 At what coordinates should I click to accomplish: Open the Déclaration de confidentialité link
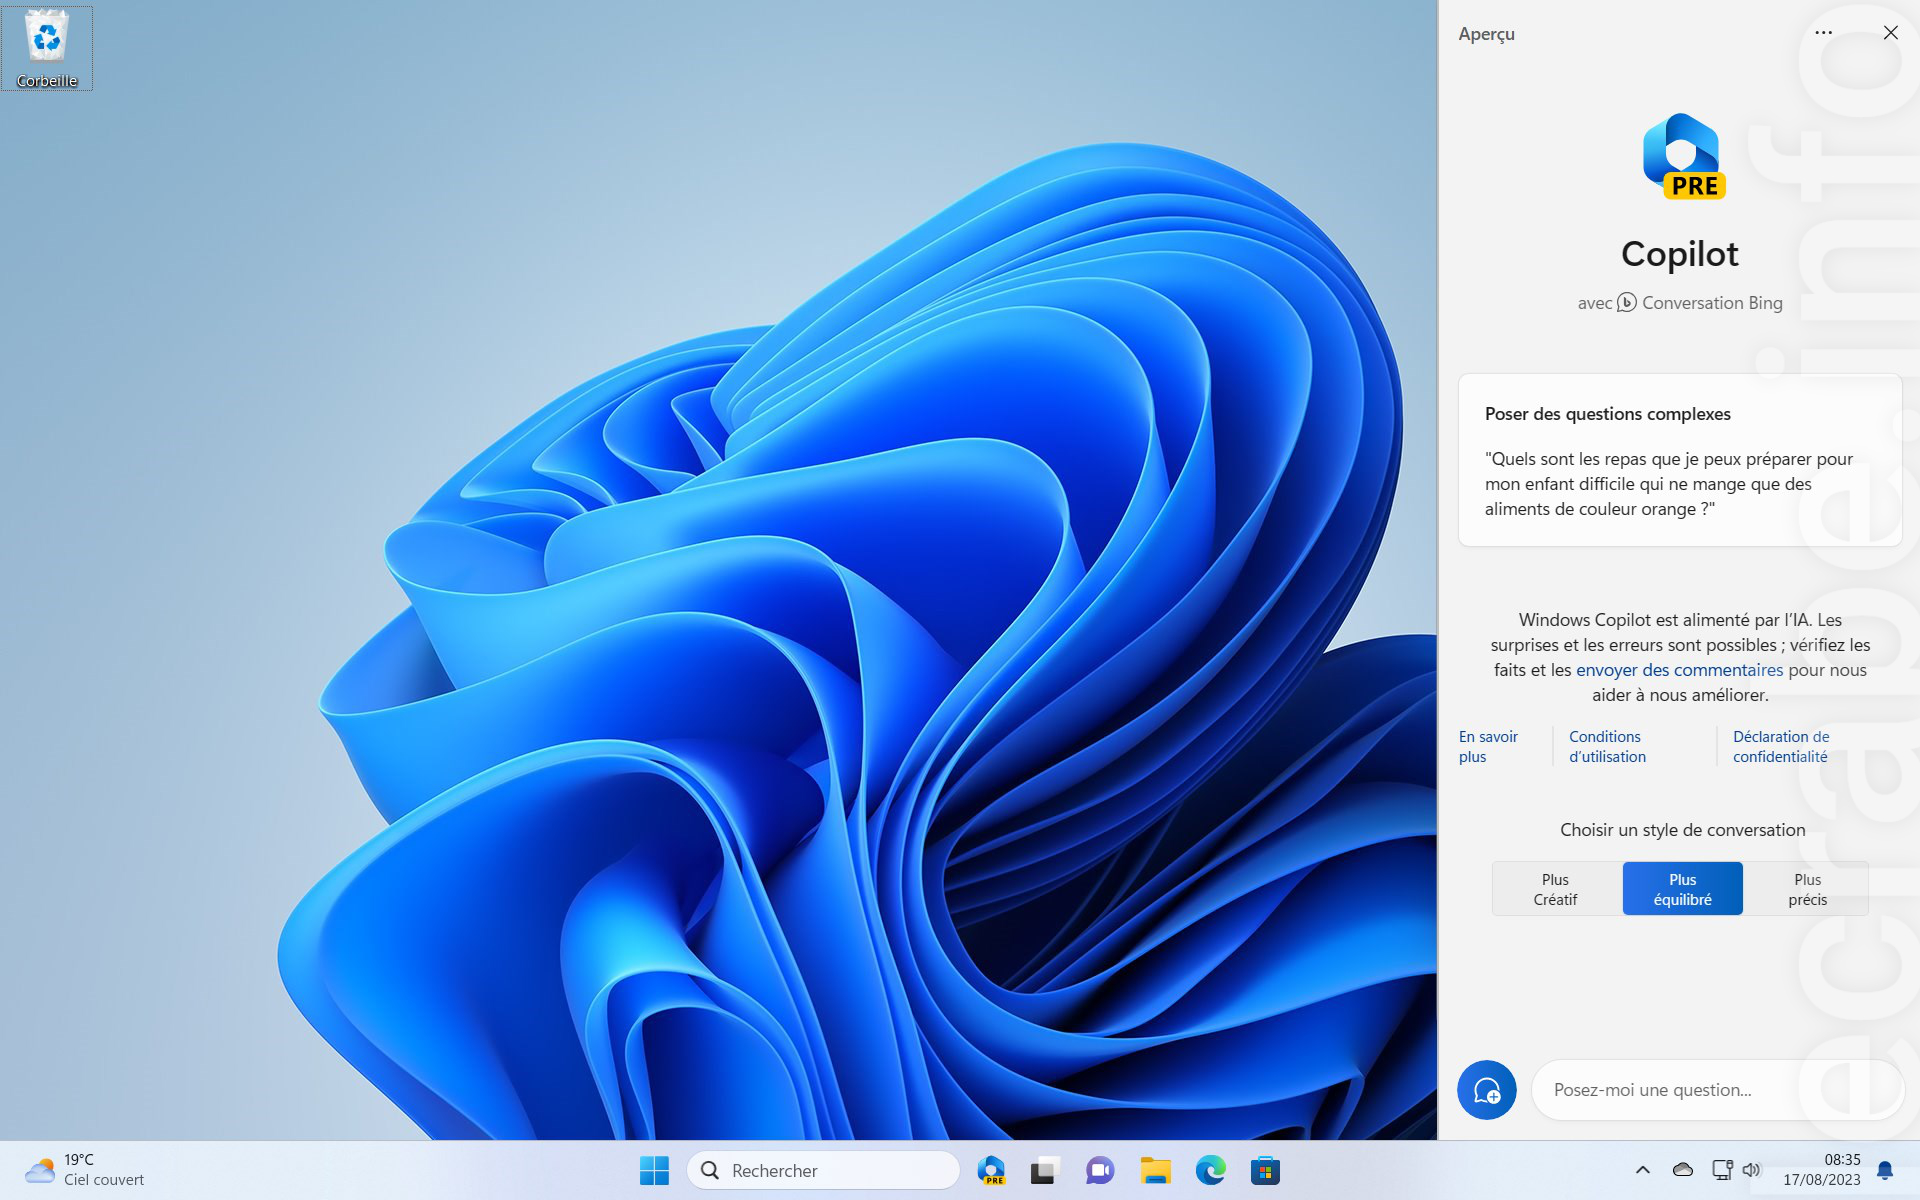(1781, 746)
